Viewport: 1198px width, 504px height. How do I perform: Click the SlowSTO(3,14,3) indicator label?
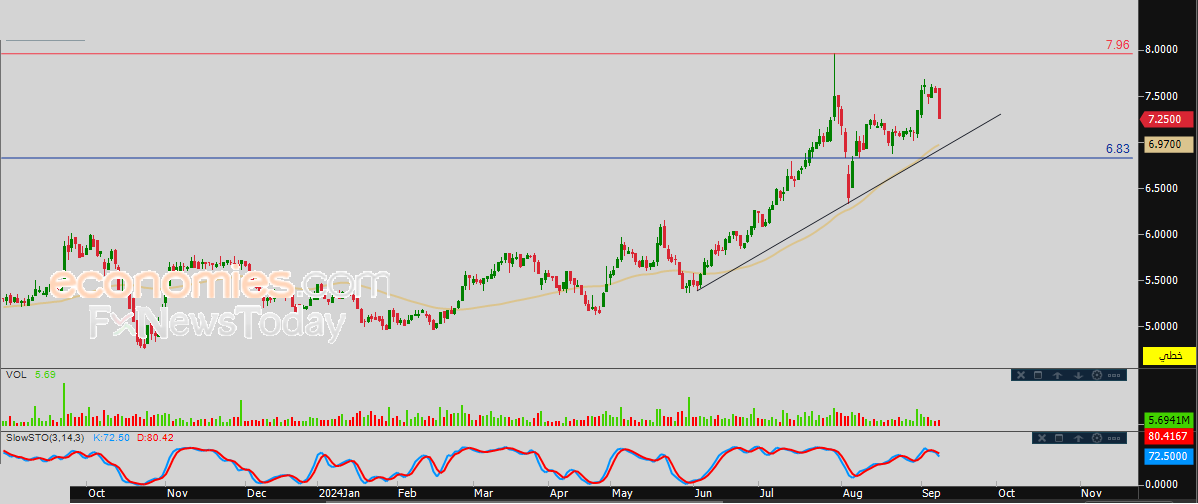click(47, 438)
